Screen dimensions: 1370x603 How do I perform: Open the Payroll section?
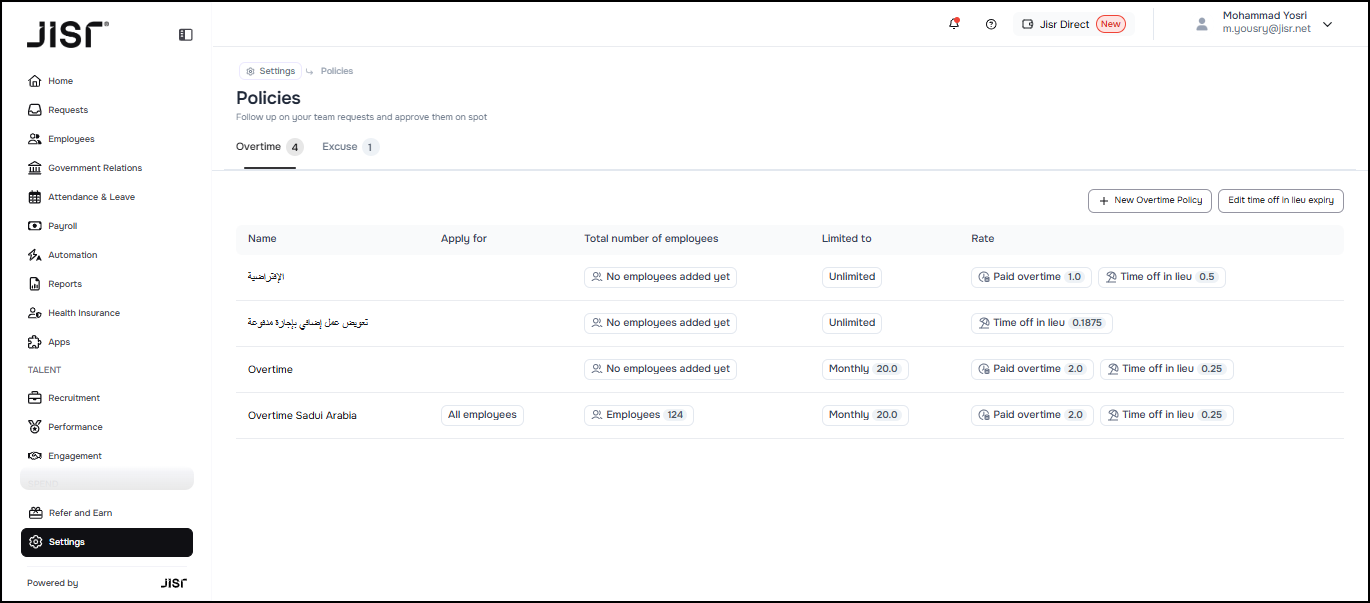(62, 226)
